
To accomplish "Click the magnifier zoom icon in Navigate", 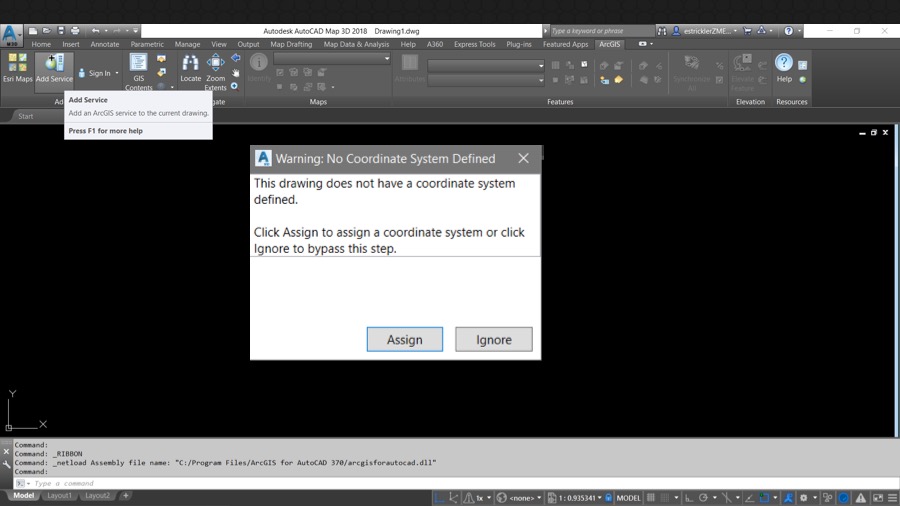I will pos(235,86).
